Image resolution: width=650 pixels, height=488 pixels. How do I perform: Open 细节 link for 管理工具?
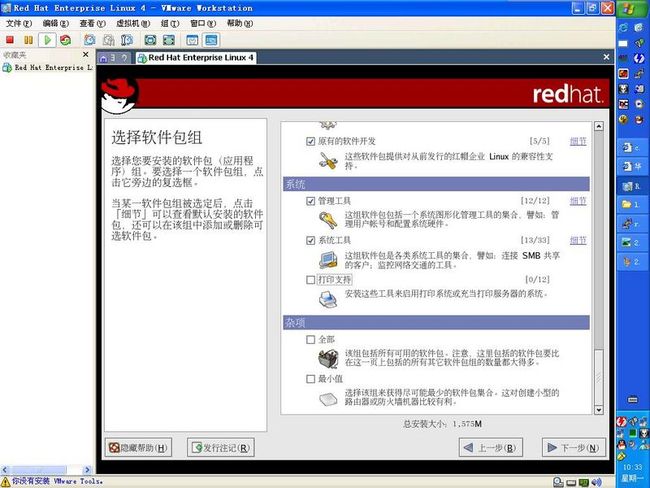pyautogui.click(x=578, y=202)
